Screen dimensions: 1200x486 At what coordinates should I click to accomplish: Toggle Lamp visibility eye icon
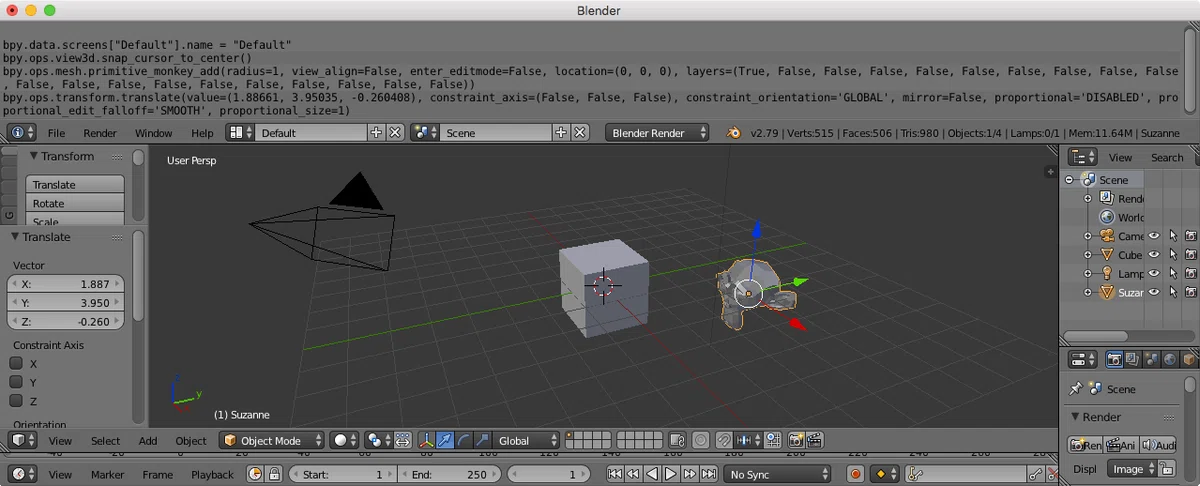[x=1154, y=273]
